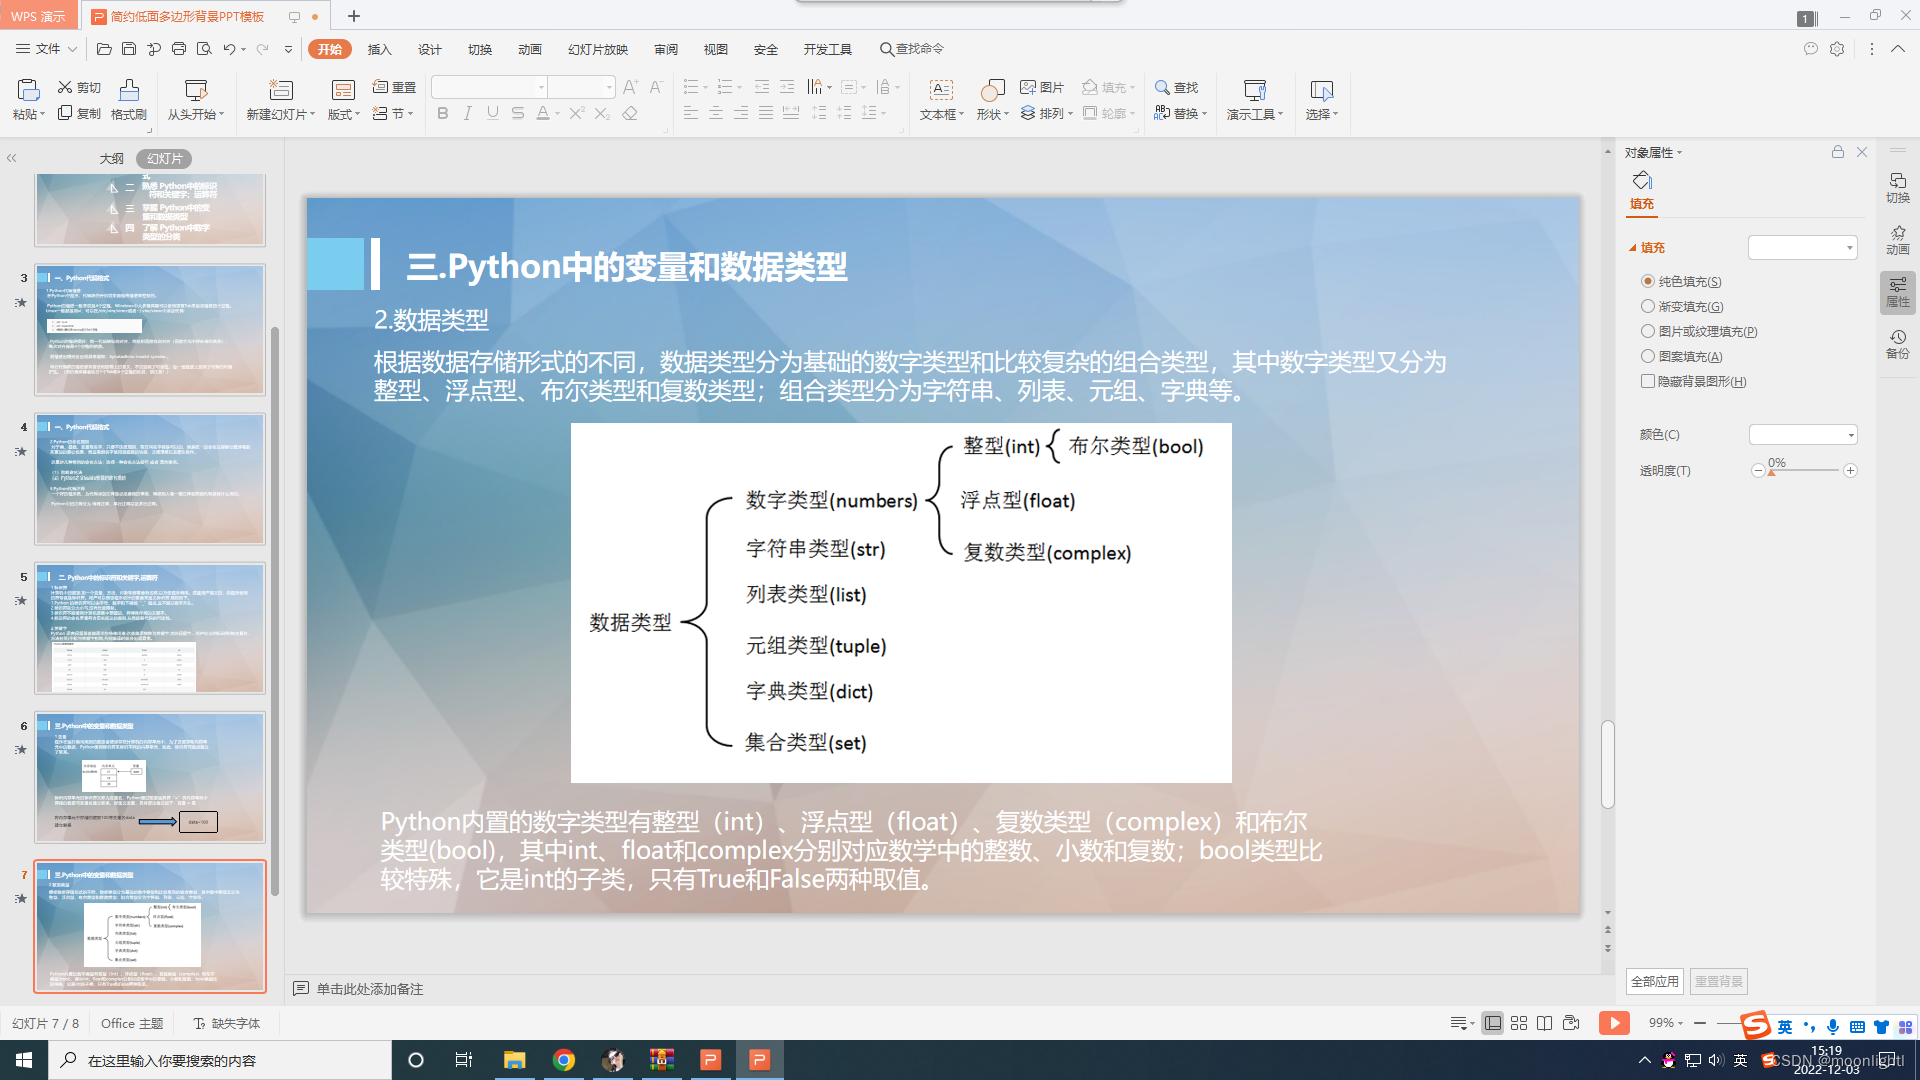1920x1080 pixels.
Task: Open the Insert (插入) ribbon tab
Action: pyautogui.click(x=379, y=49)
